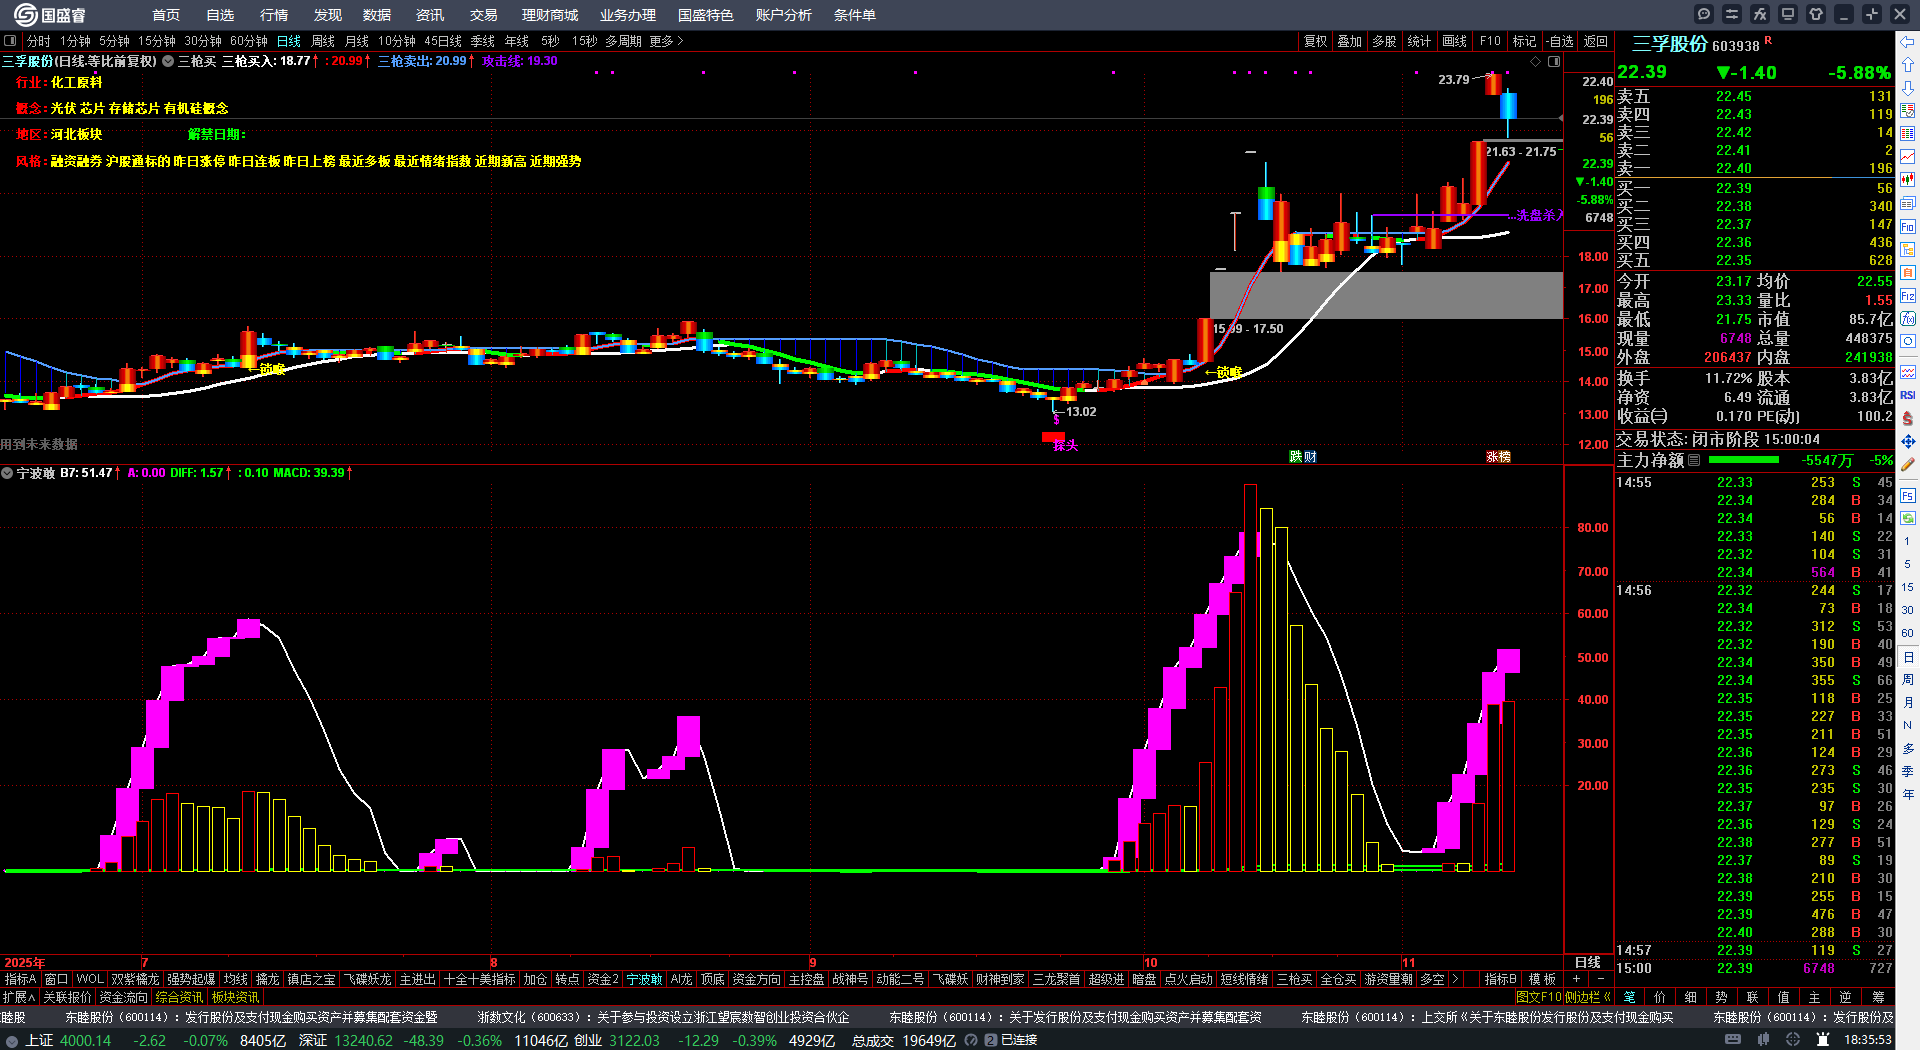Click the zoom out minus button under chart
Image resolution: width=1920 pixels, height=1050 pixels.
click(x=1600, y=979)
